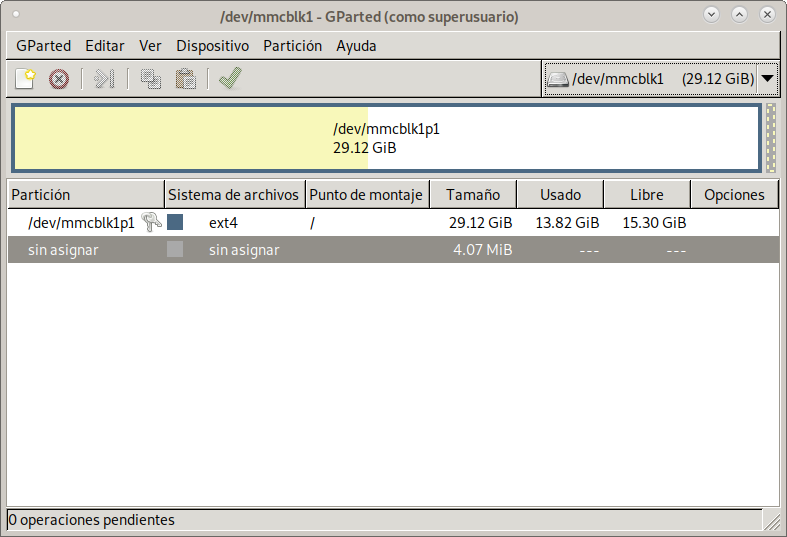Image resolution: width=787 pixels, height=537 pixels.
Task: Open the Partición menu
Action: tap(293, 46)
